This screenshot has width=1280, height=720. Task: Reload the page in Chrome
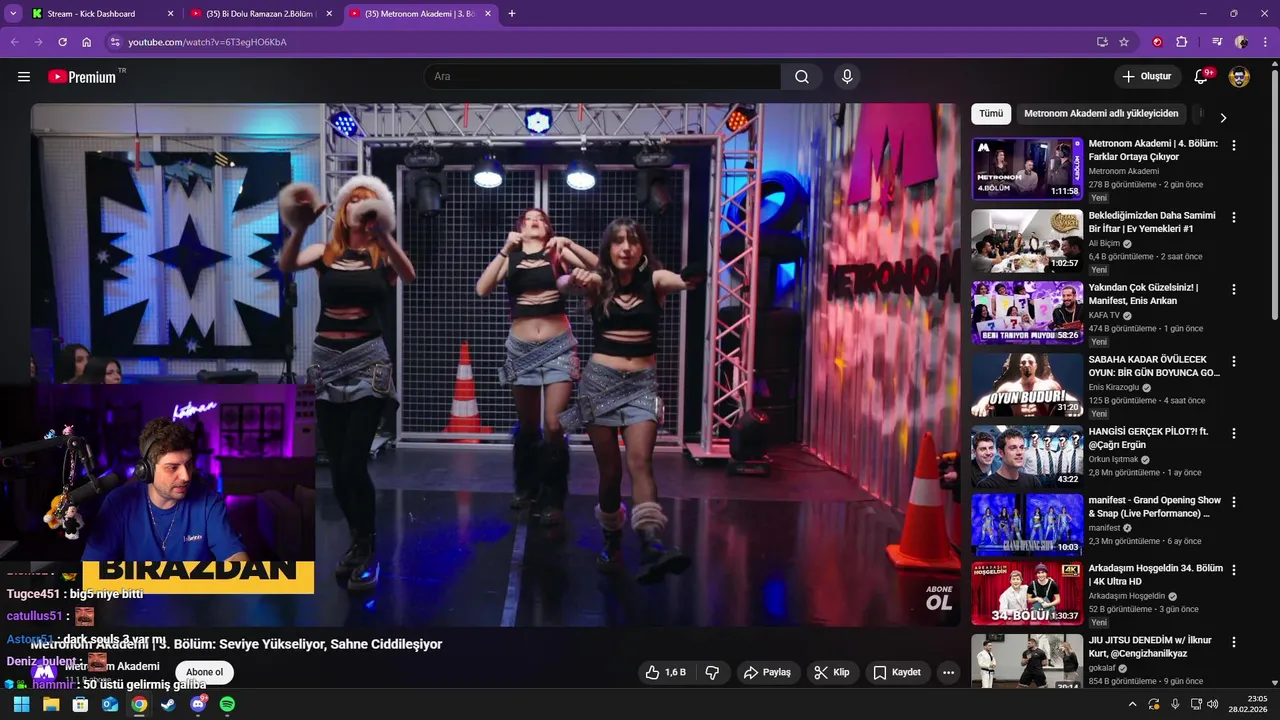click(x=62, y=42)
